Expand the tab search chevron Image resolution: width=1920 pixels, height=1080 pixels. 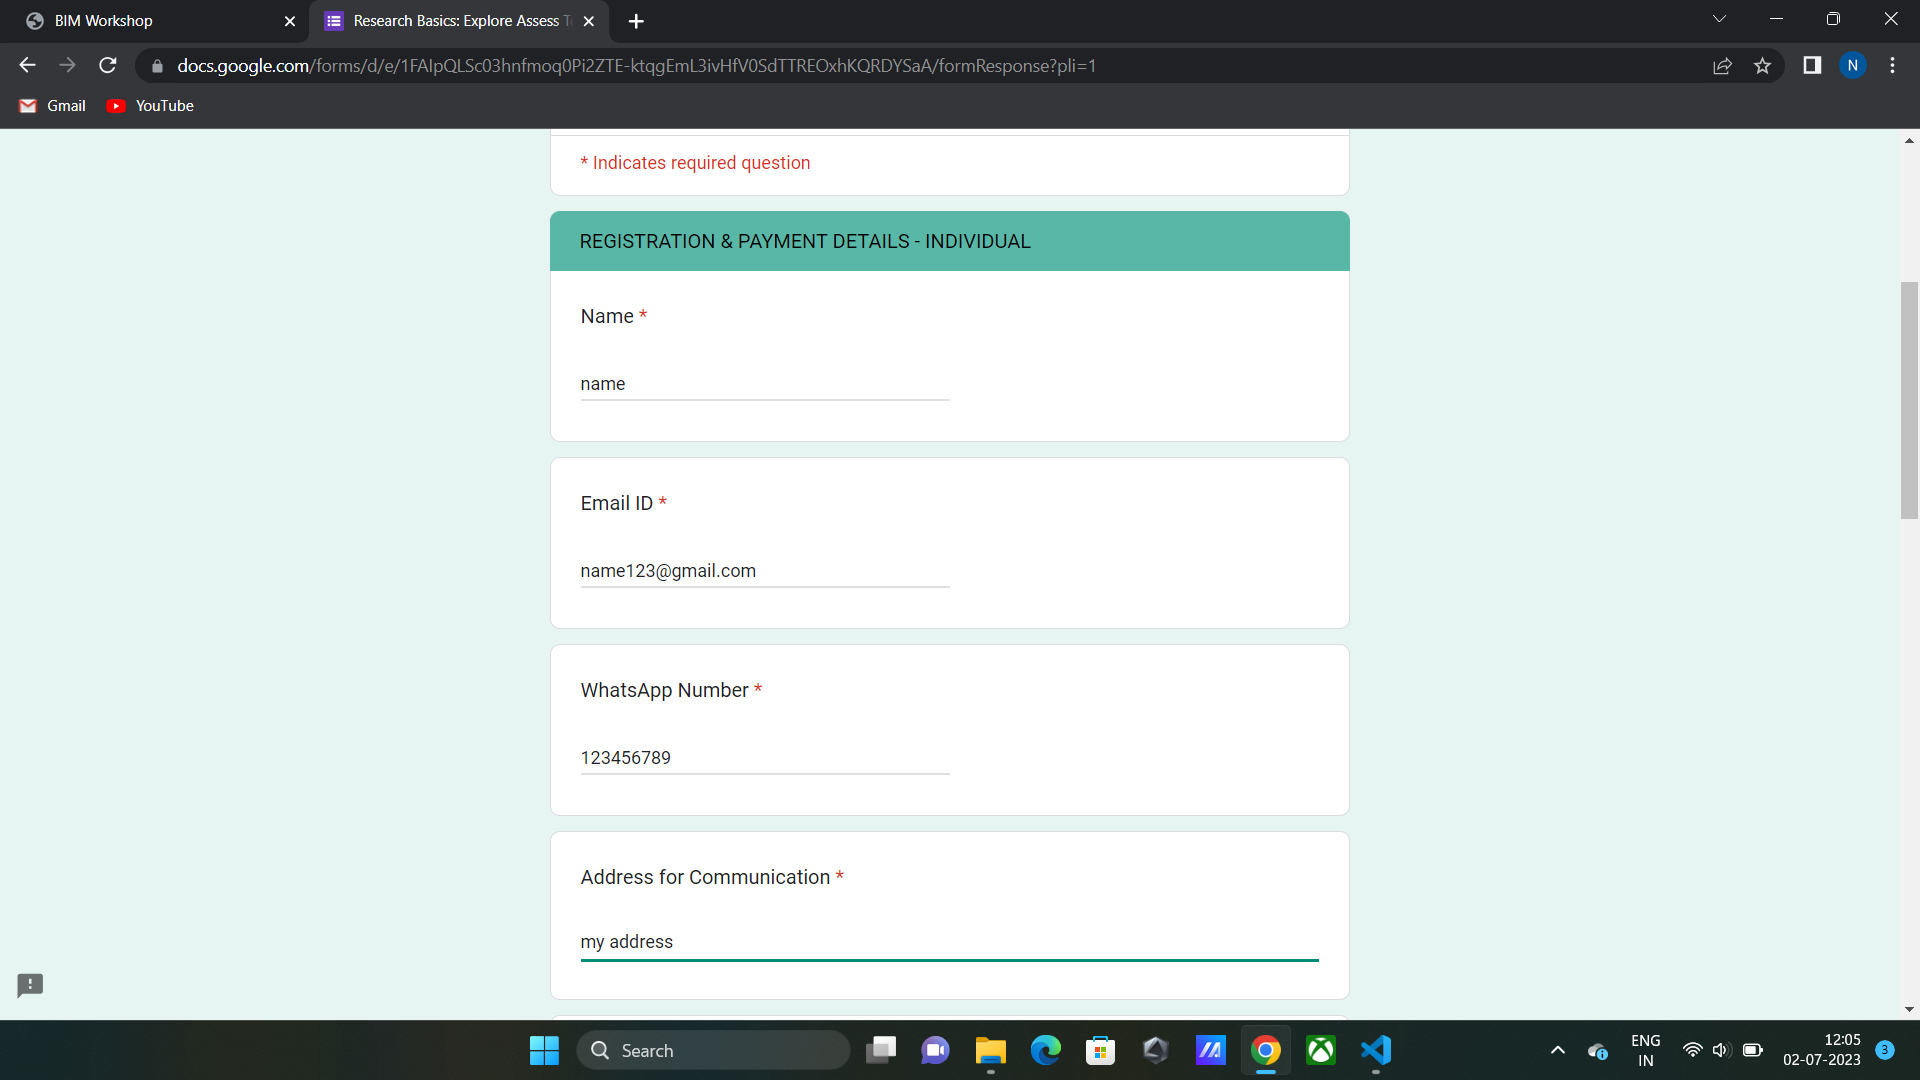[x=1719, y=19]
